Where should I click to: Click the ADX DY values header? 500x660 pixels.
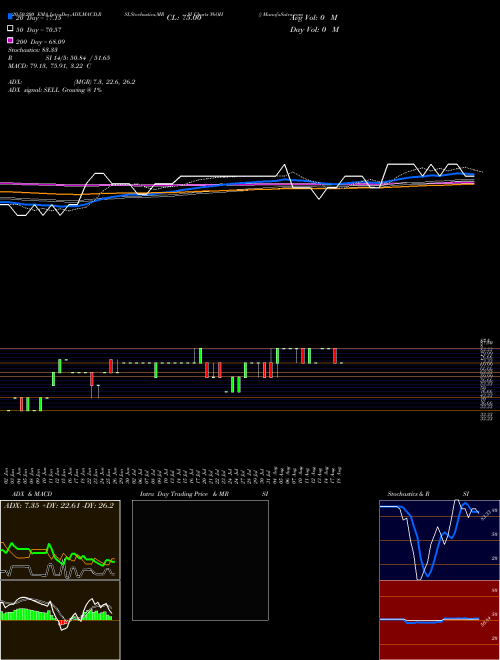[59, 505]
